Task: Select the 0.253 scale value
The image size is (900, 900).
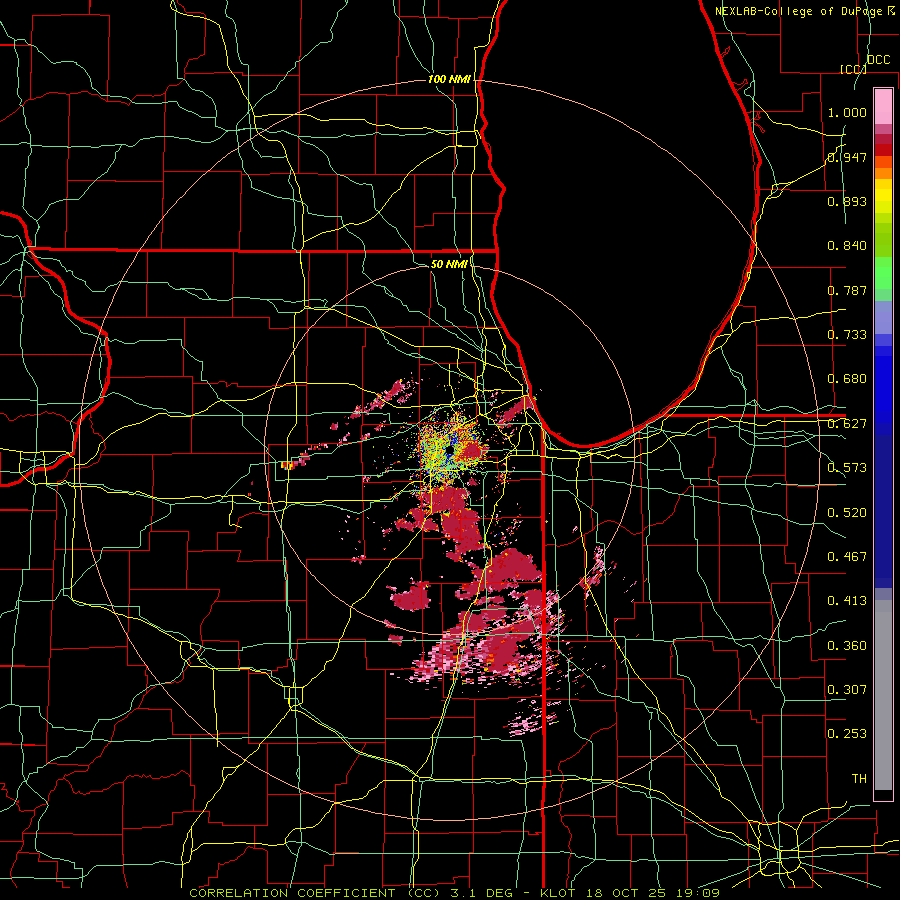Action: pos(847,734)
